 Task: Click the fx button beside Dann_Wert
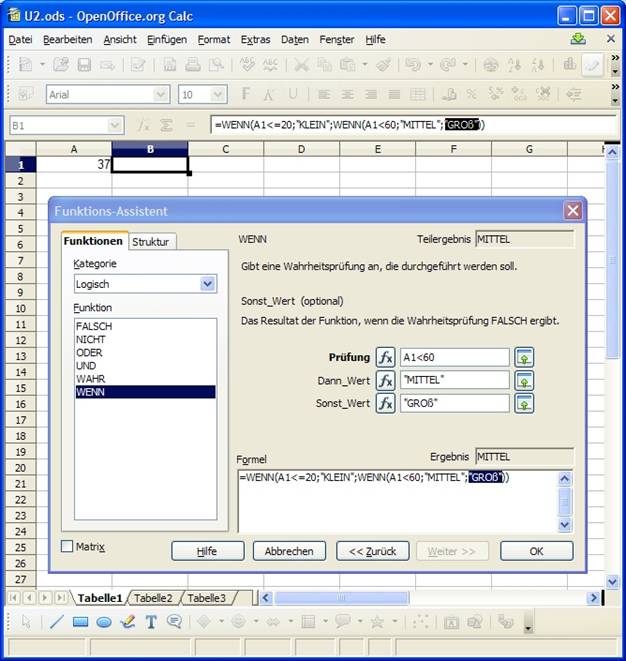(x=385, y=381)
